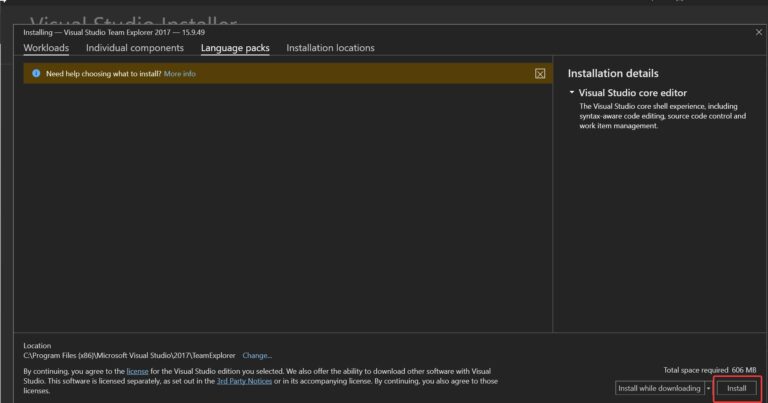
Task: Dismiss the help banner with X icon
Action: click(x=540, y=74)
